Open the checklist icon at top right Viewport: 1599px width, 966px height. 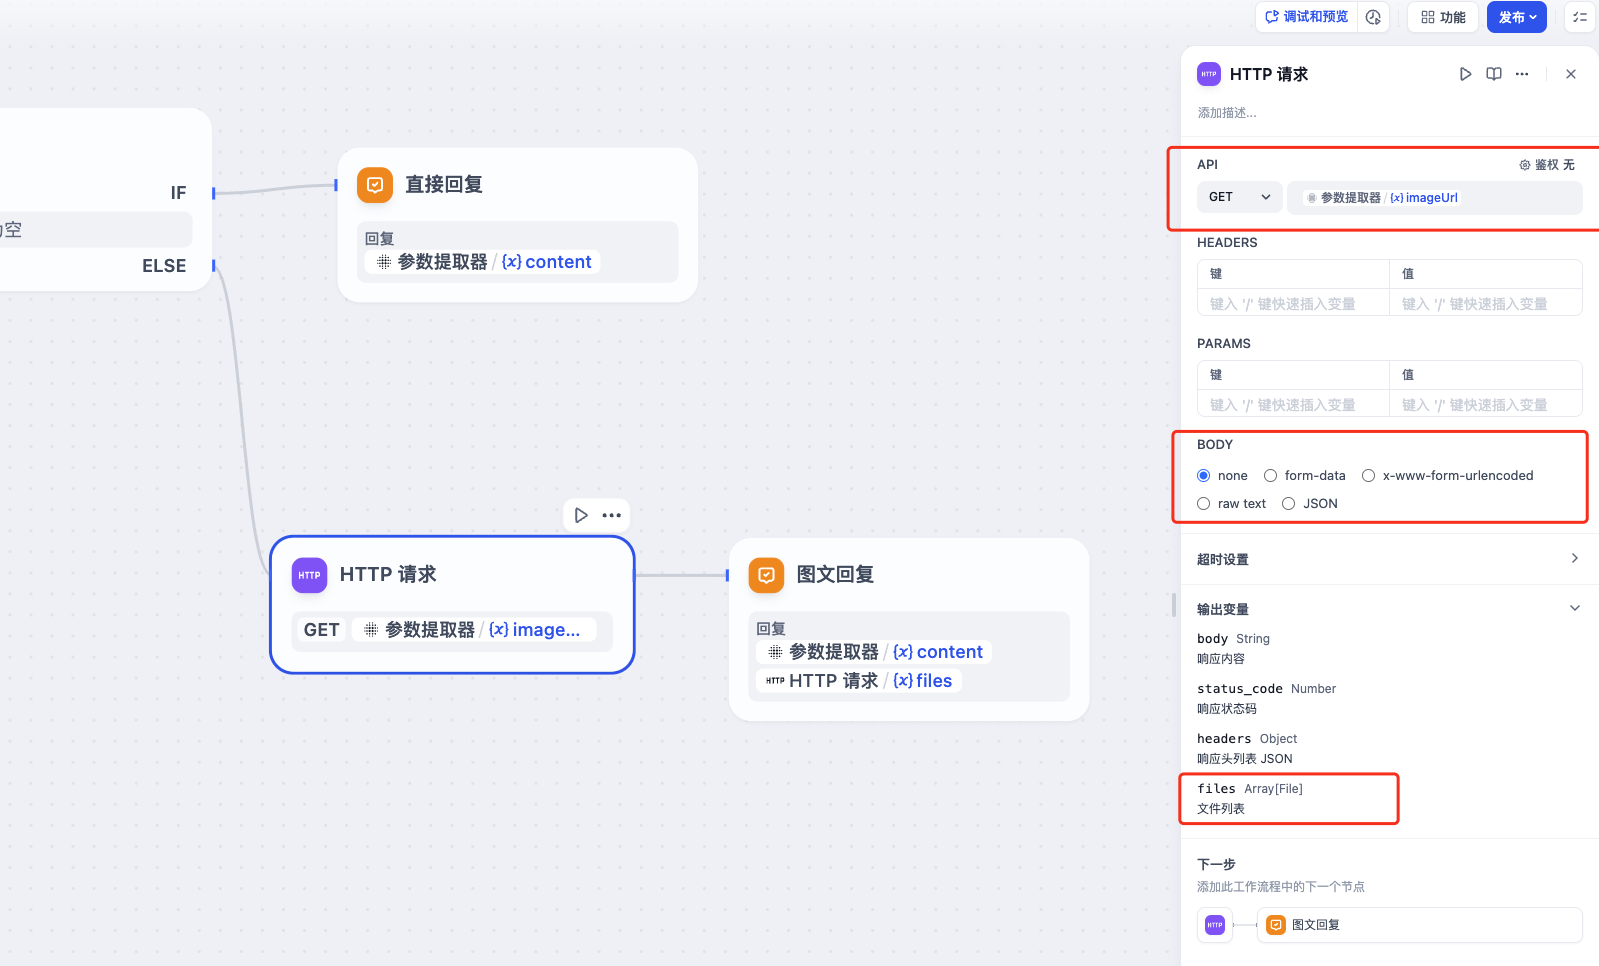(1580, 17)
